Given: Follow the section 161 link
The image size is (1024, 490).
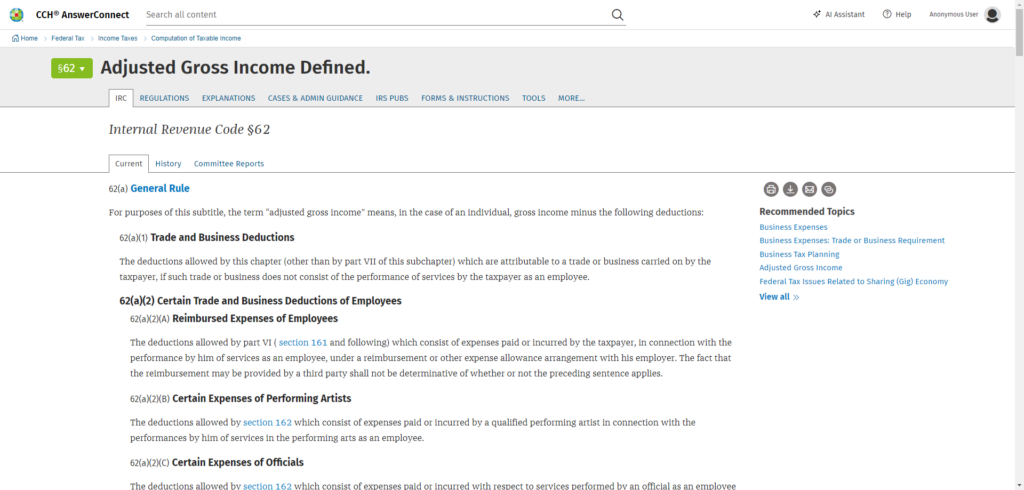Looking at the screenshot, I should coord(303,342).
